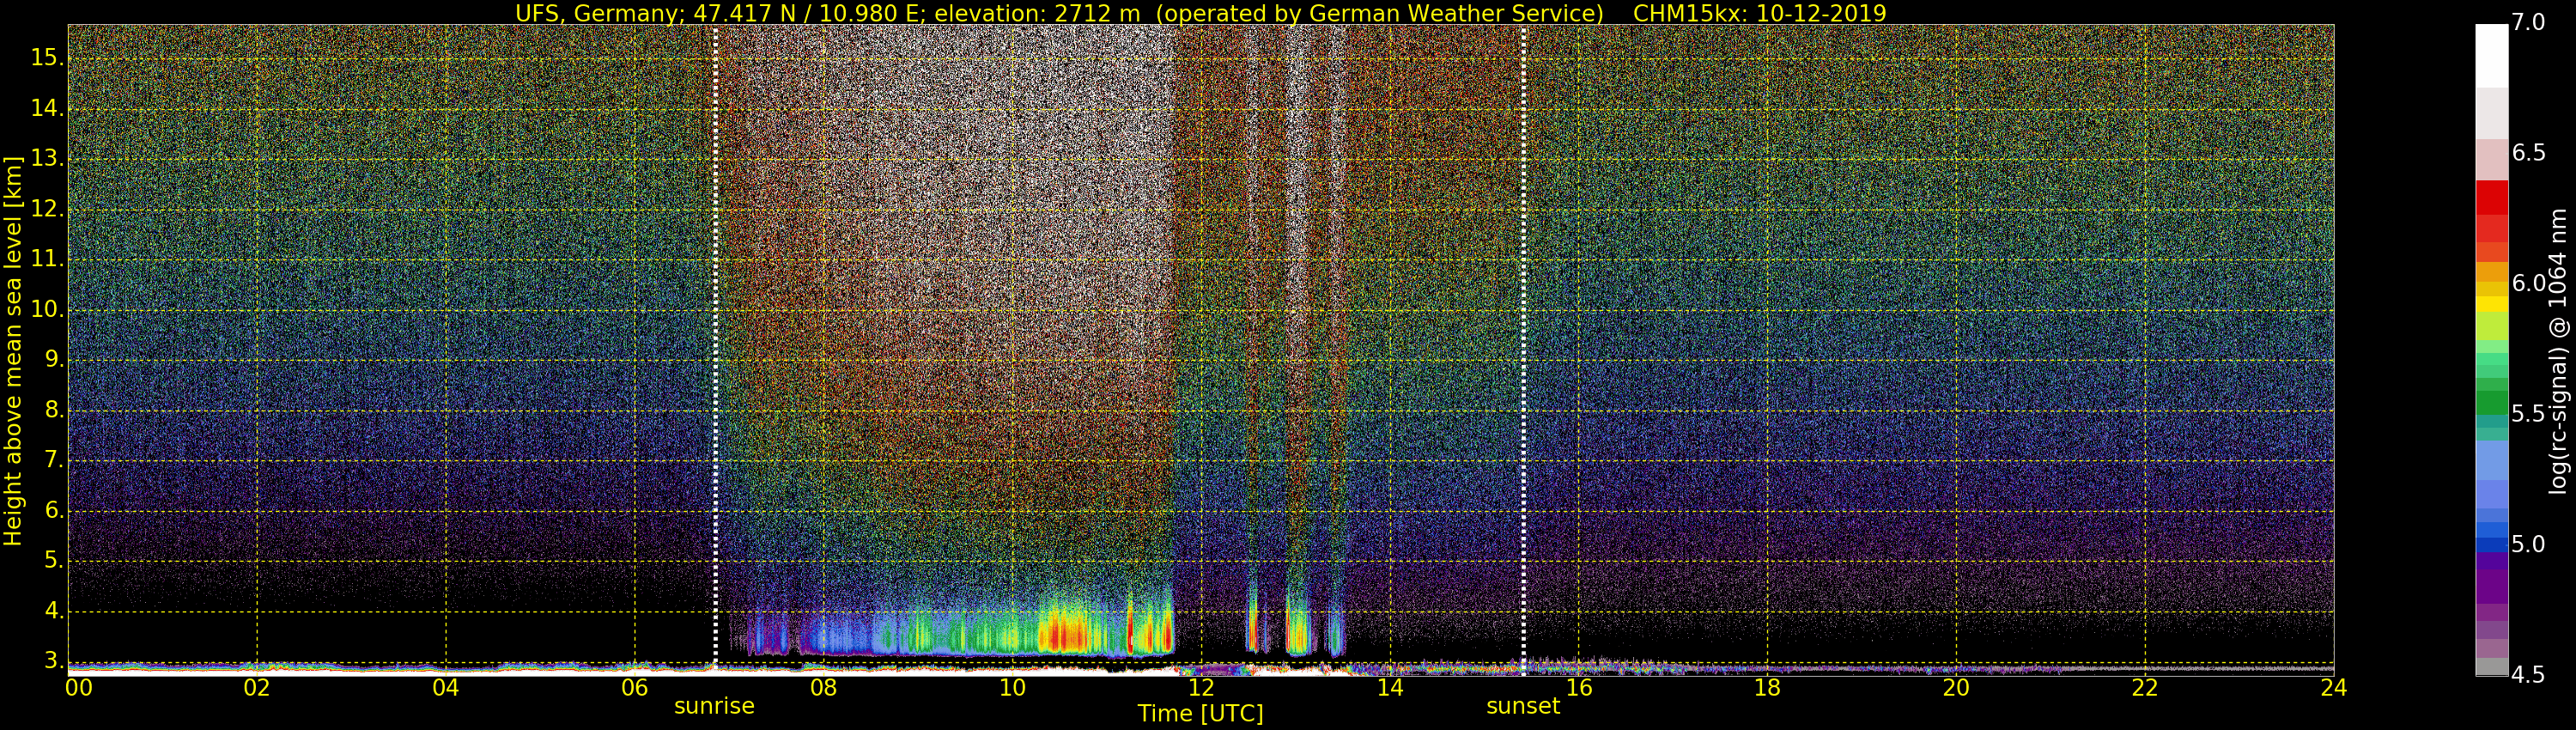Click the '20' time axis tick label
Viewport: 2576px width, 730px height.
[1956, 688]
